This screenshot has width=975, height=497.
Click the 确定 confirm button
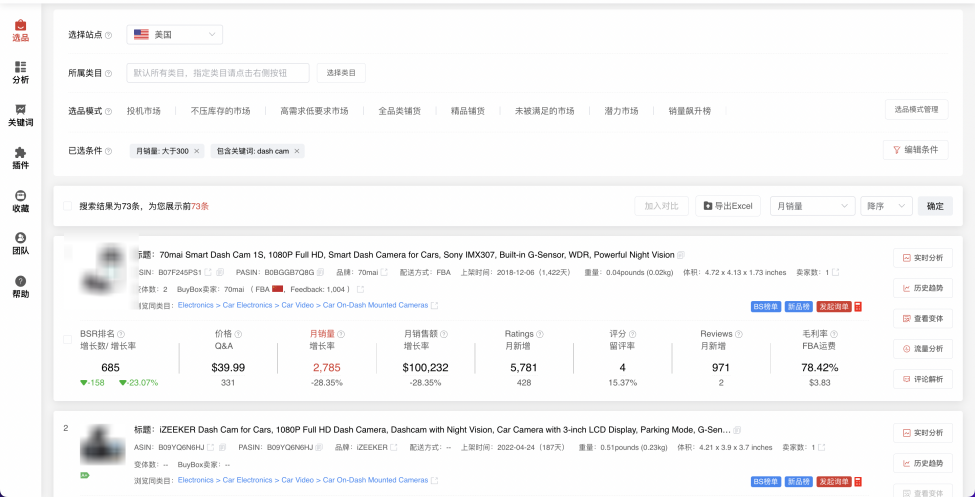935,206
